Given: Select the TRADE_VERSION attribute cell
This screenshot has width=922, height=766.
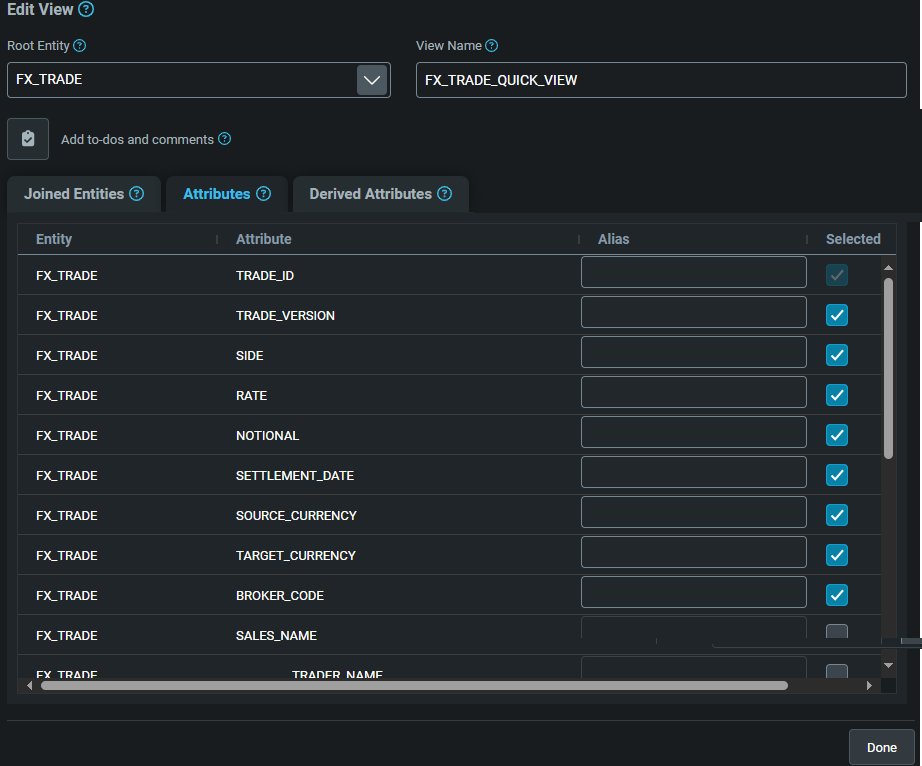Looking at the screenshot, I should tap(285, 315).
